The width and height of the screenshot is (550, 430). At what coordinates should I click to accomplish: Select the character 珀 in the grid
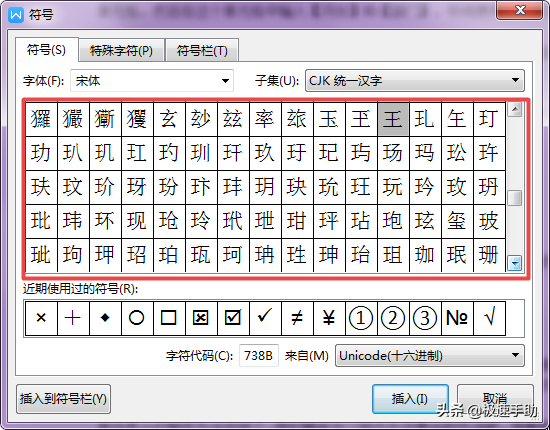pyautogui.click(x=169, y=255)
